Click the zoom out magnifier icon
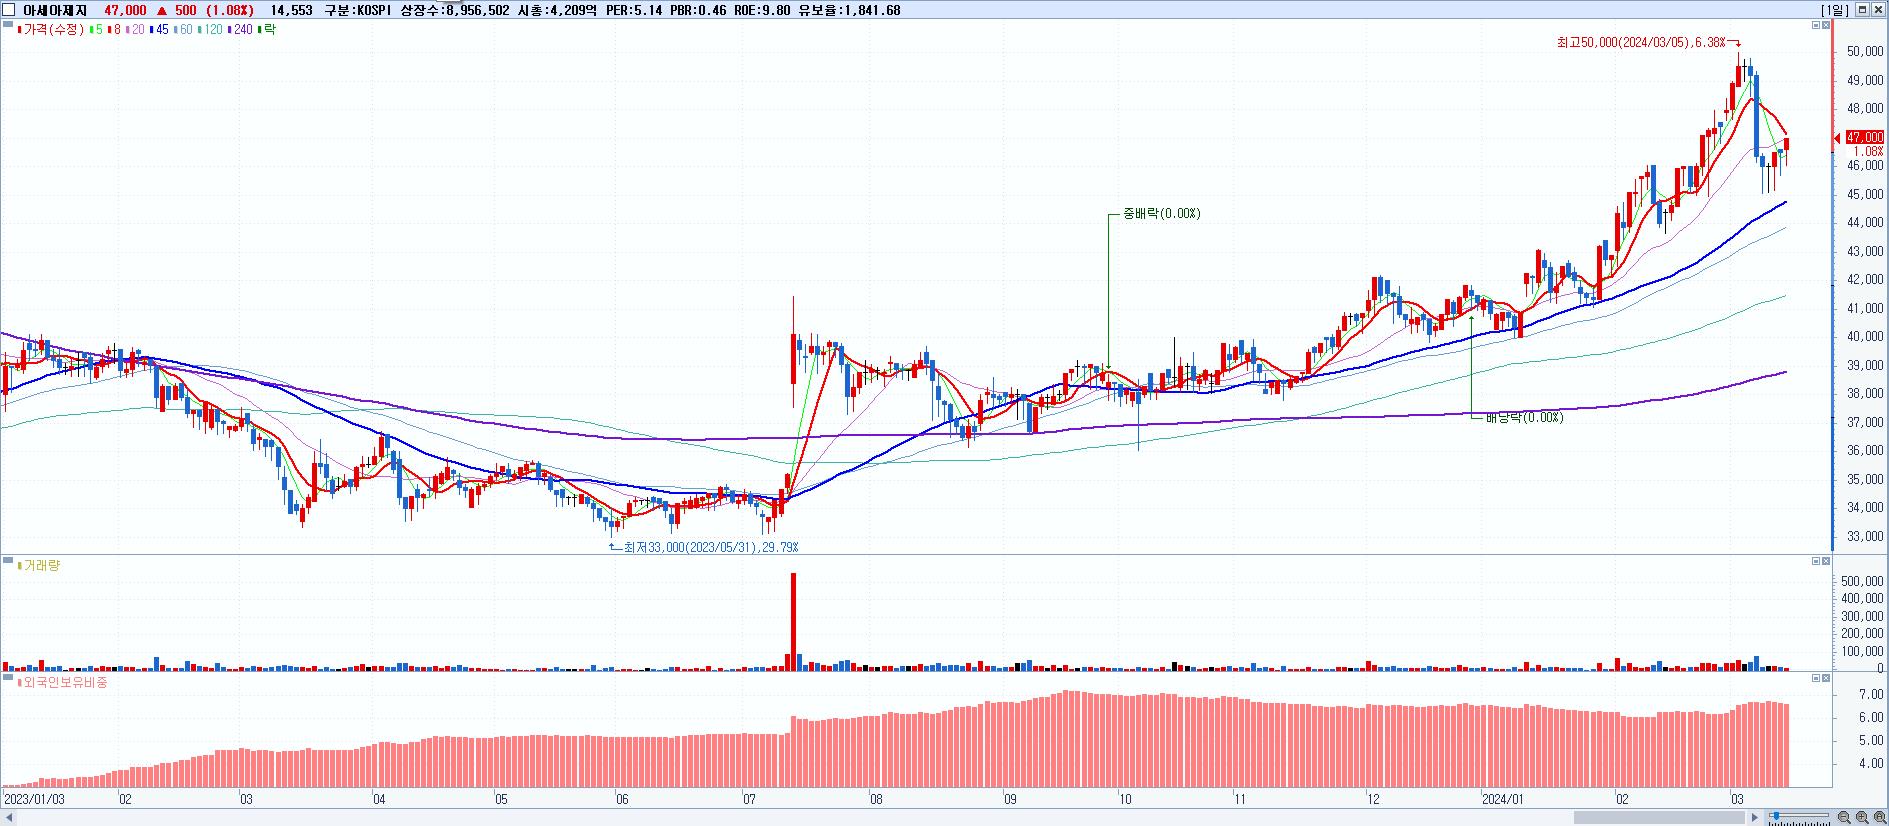Image resolution: width=1889 pixels, height=826 pixels. (x=1844, y=817)
